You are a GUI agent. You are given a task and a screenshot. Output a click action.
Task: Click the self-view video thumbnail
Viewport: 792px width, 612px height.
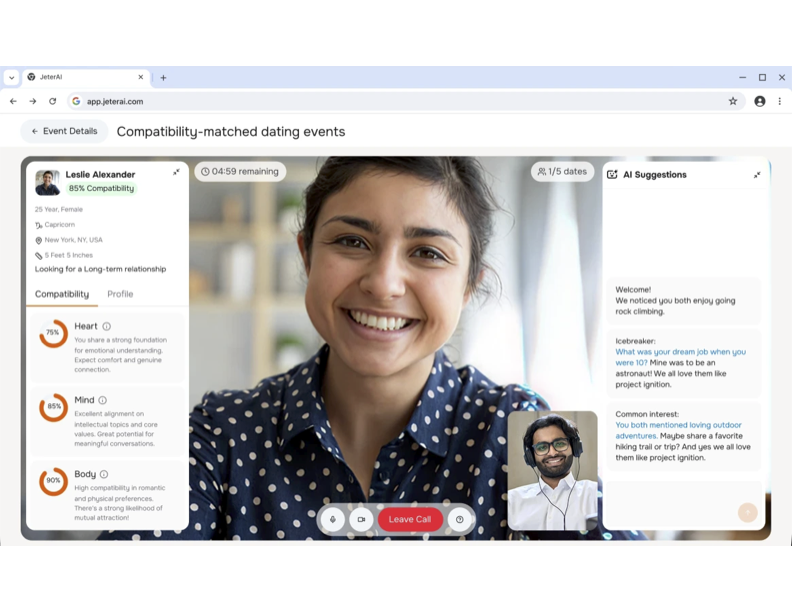pos(552,471)
